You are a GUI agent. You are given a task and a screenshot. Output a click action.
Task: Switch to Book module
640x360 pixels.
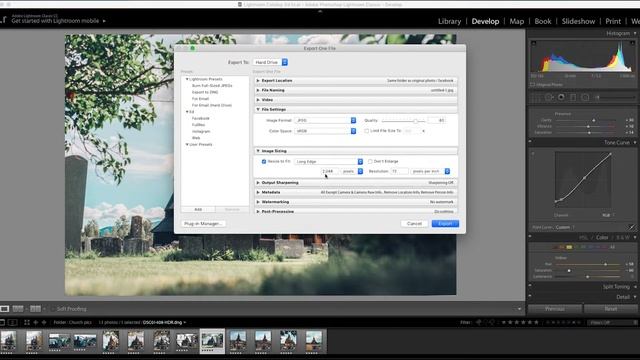point(543,21)
